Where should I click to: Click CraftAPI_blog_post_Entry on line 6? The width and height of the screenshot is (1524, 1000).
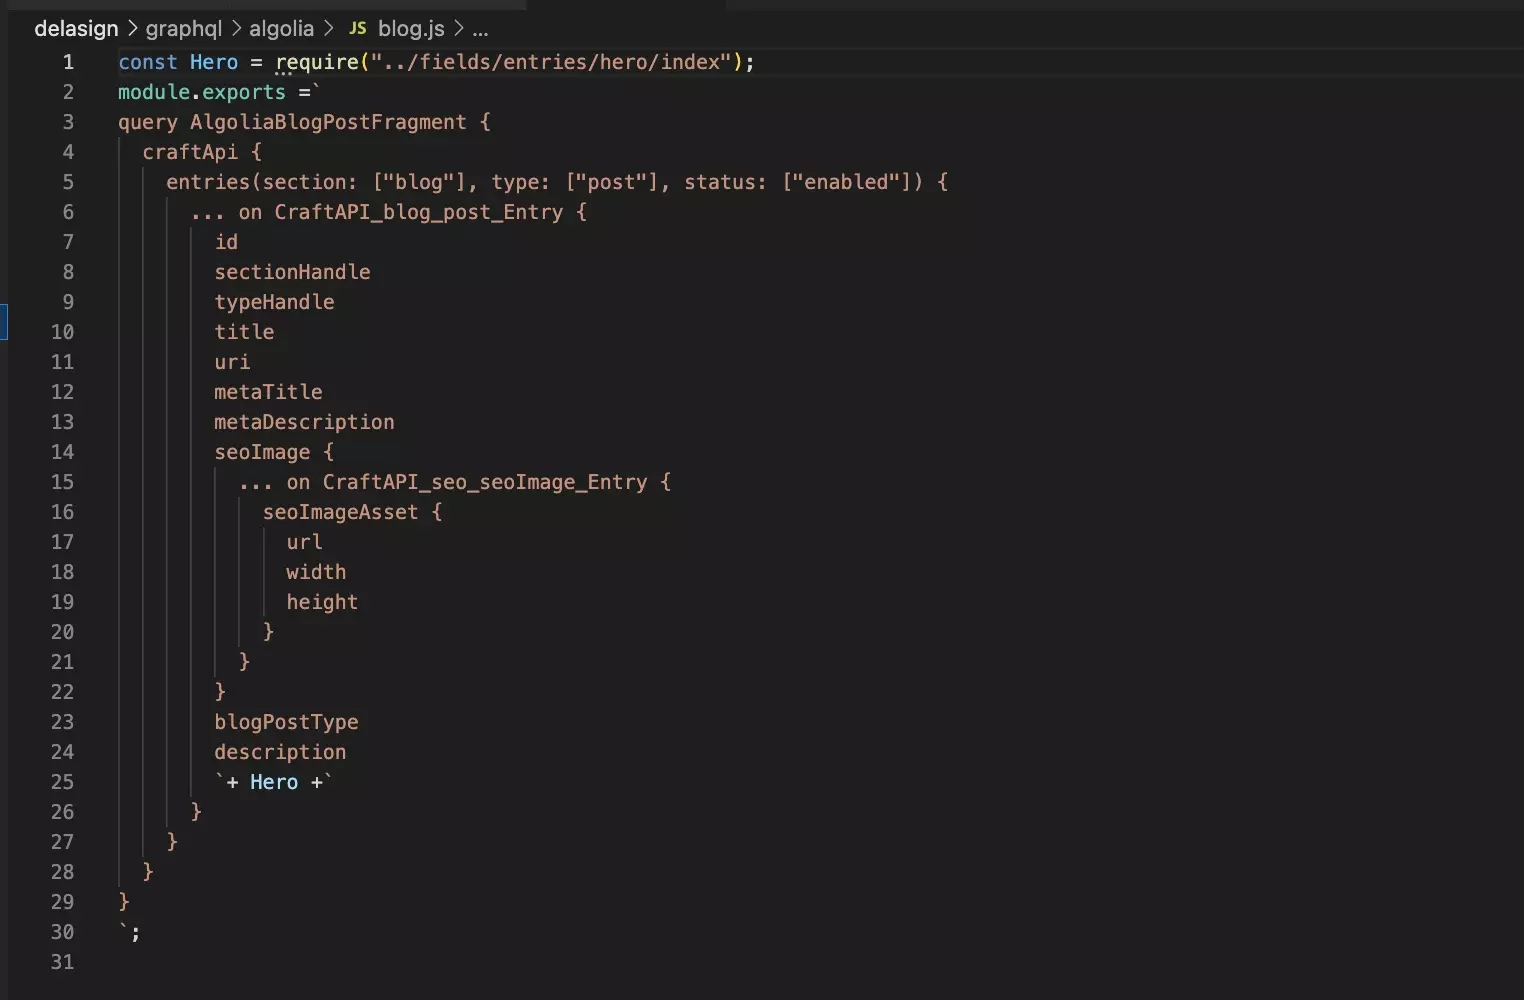click(419, 212)
